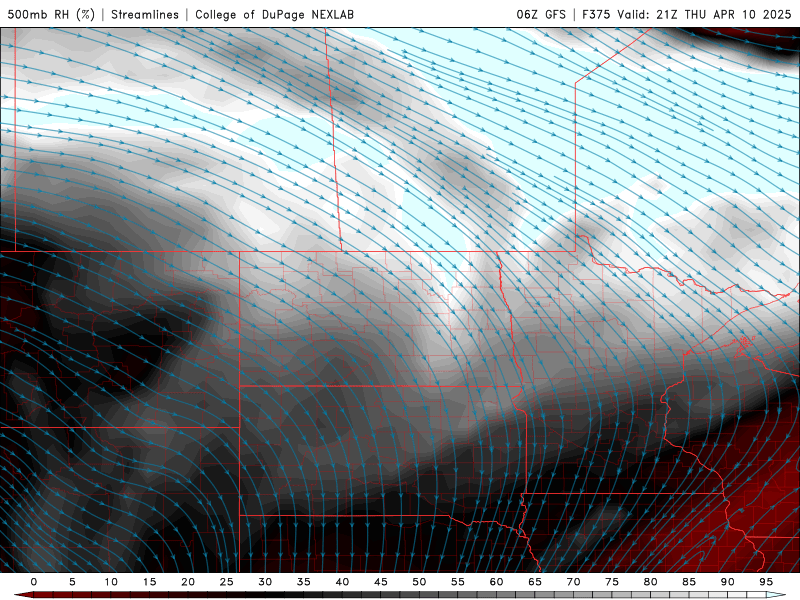The image size is (800, 600).
Task: Click the '06Z GFS' model run label
Action: click(x=541, y=14)
